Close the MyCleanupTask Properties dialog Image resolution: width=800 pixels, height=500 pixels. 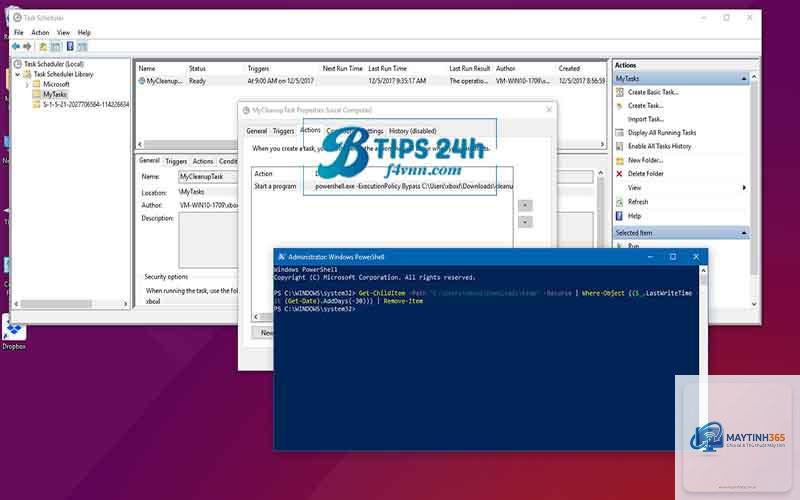point(549,110)
